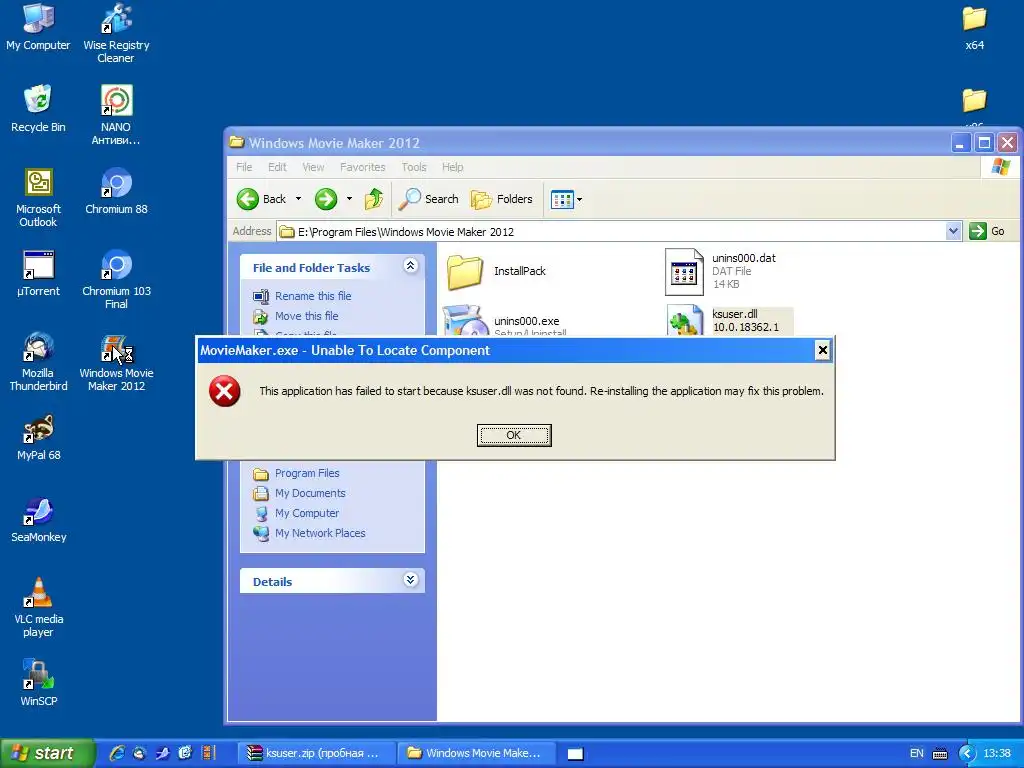Expand the Address bar dropdown
This screenshot has width=1024, height=768.
(x=953, y=231)
